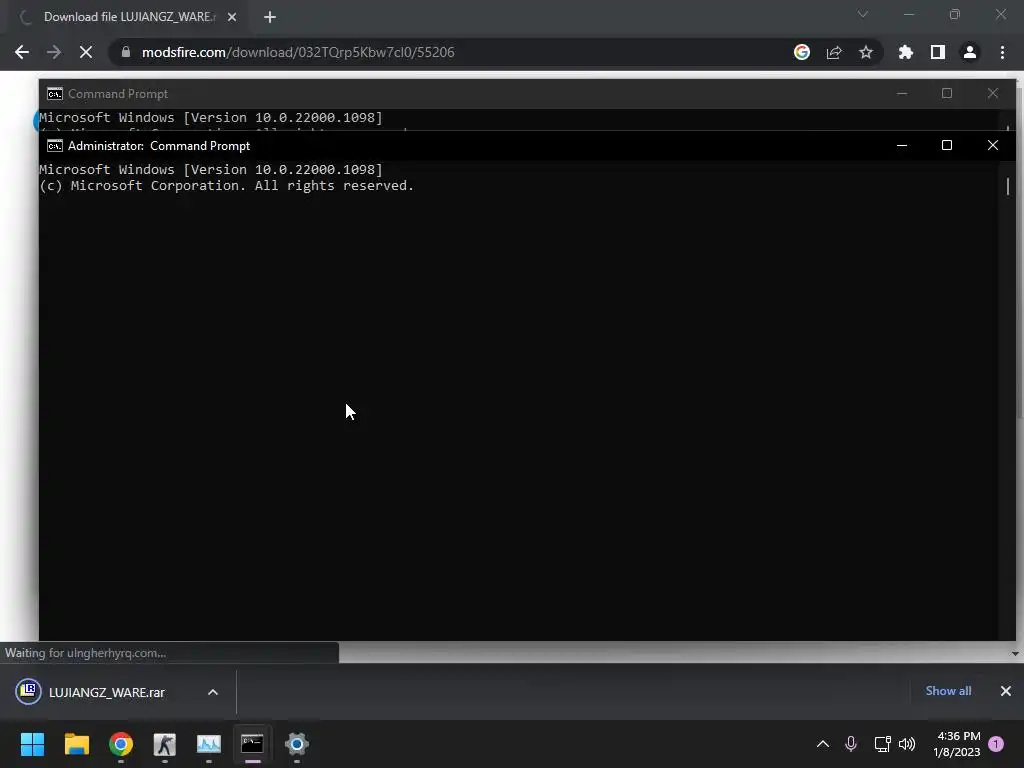This screenshot has height=768, width=1024.
Task: Open the Settings gear in taskbar
Action: (296, 744)
